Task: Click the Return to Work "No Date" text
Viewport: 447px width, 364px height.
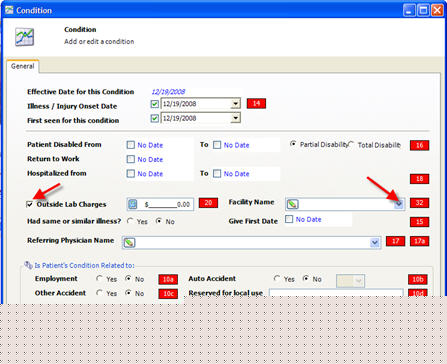Action: tap(150, 159)
